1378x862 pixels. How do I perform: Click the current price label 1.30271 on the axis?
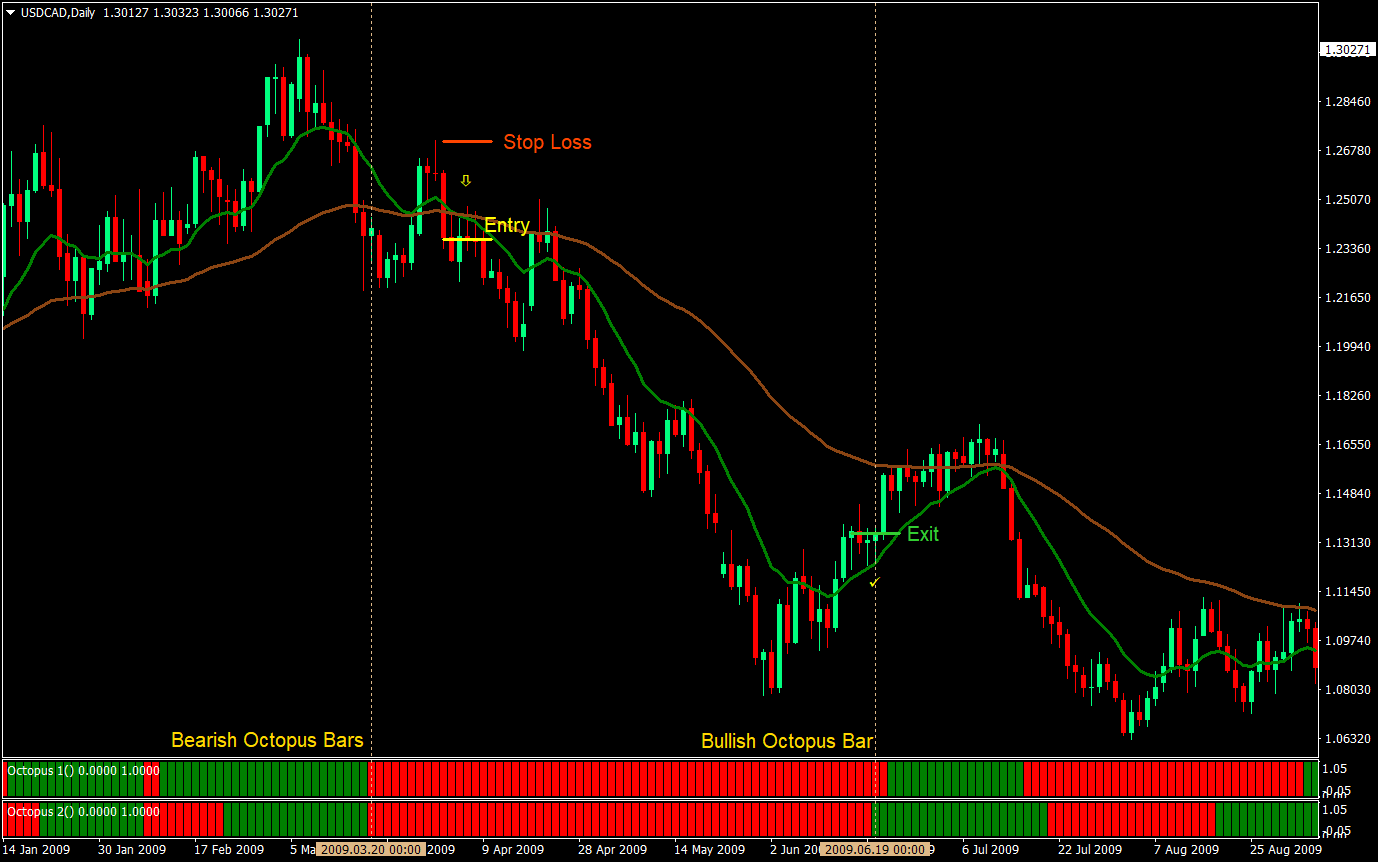coord(1346,47)
